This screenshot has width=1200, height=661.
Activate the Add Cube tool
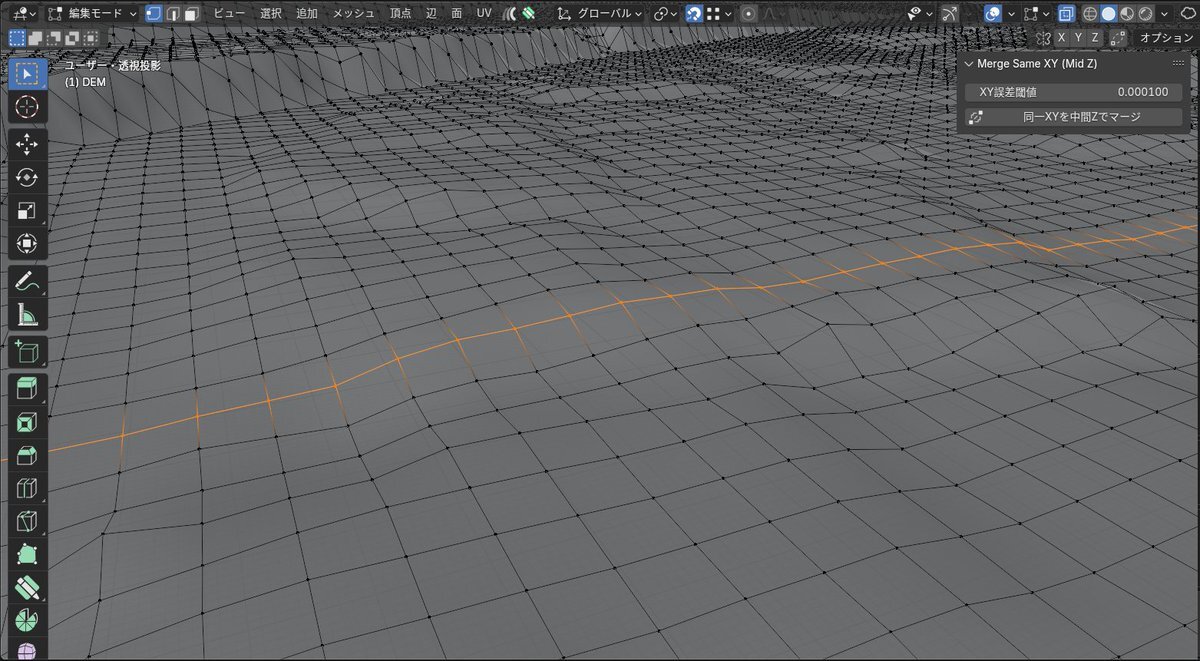pyautogui.click(x=27, y=352)
